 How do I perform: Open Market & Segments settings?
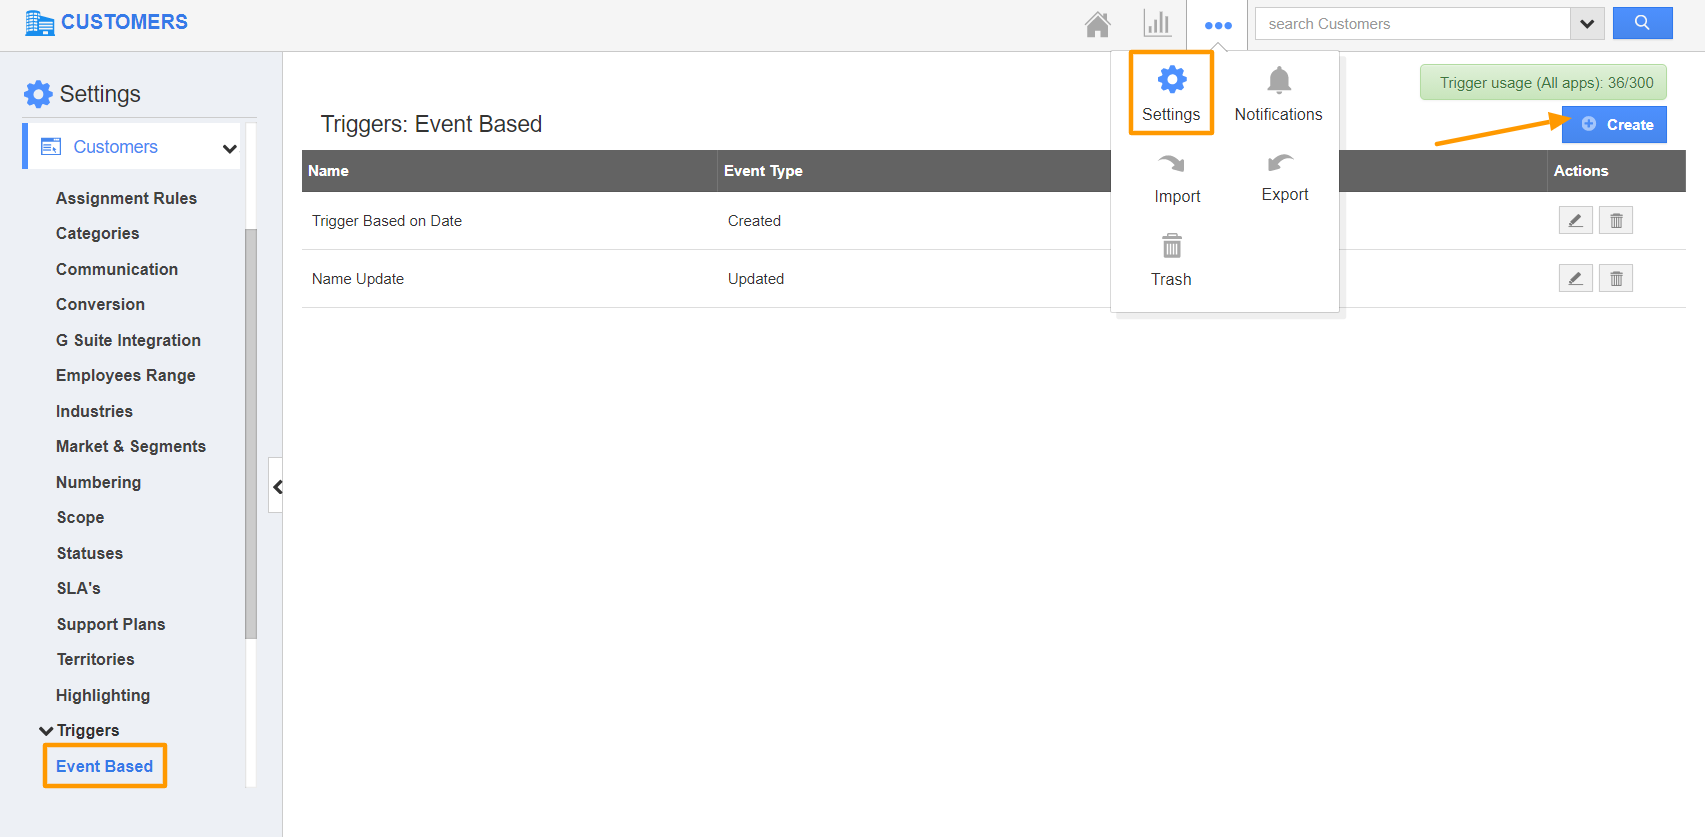(131, 446)
